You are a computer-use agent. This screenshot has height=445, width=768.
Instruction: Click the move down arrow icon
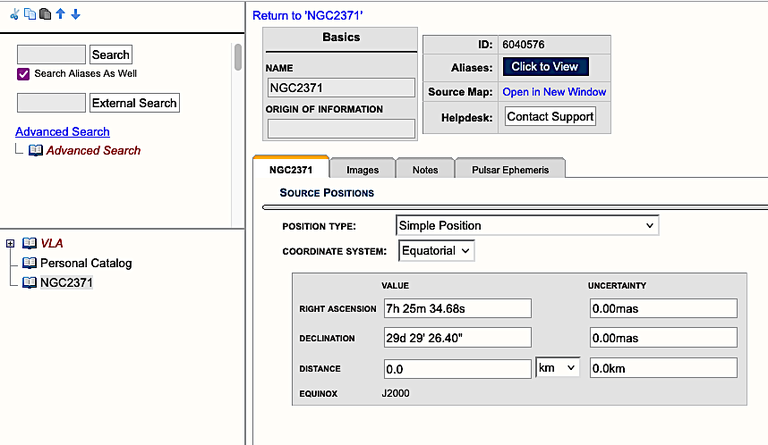click(x=76, y=15)
